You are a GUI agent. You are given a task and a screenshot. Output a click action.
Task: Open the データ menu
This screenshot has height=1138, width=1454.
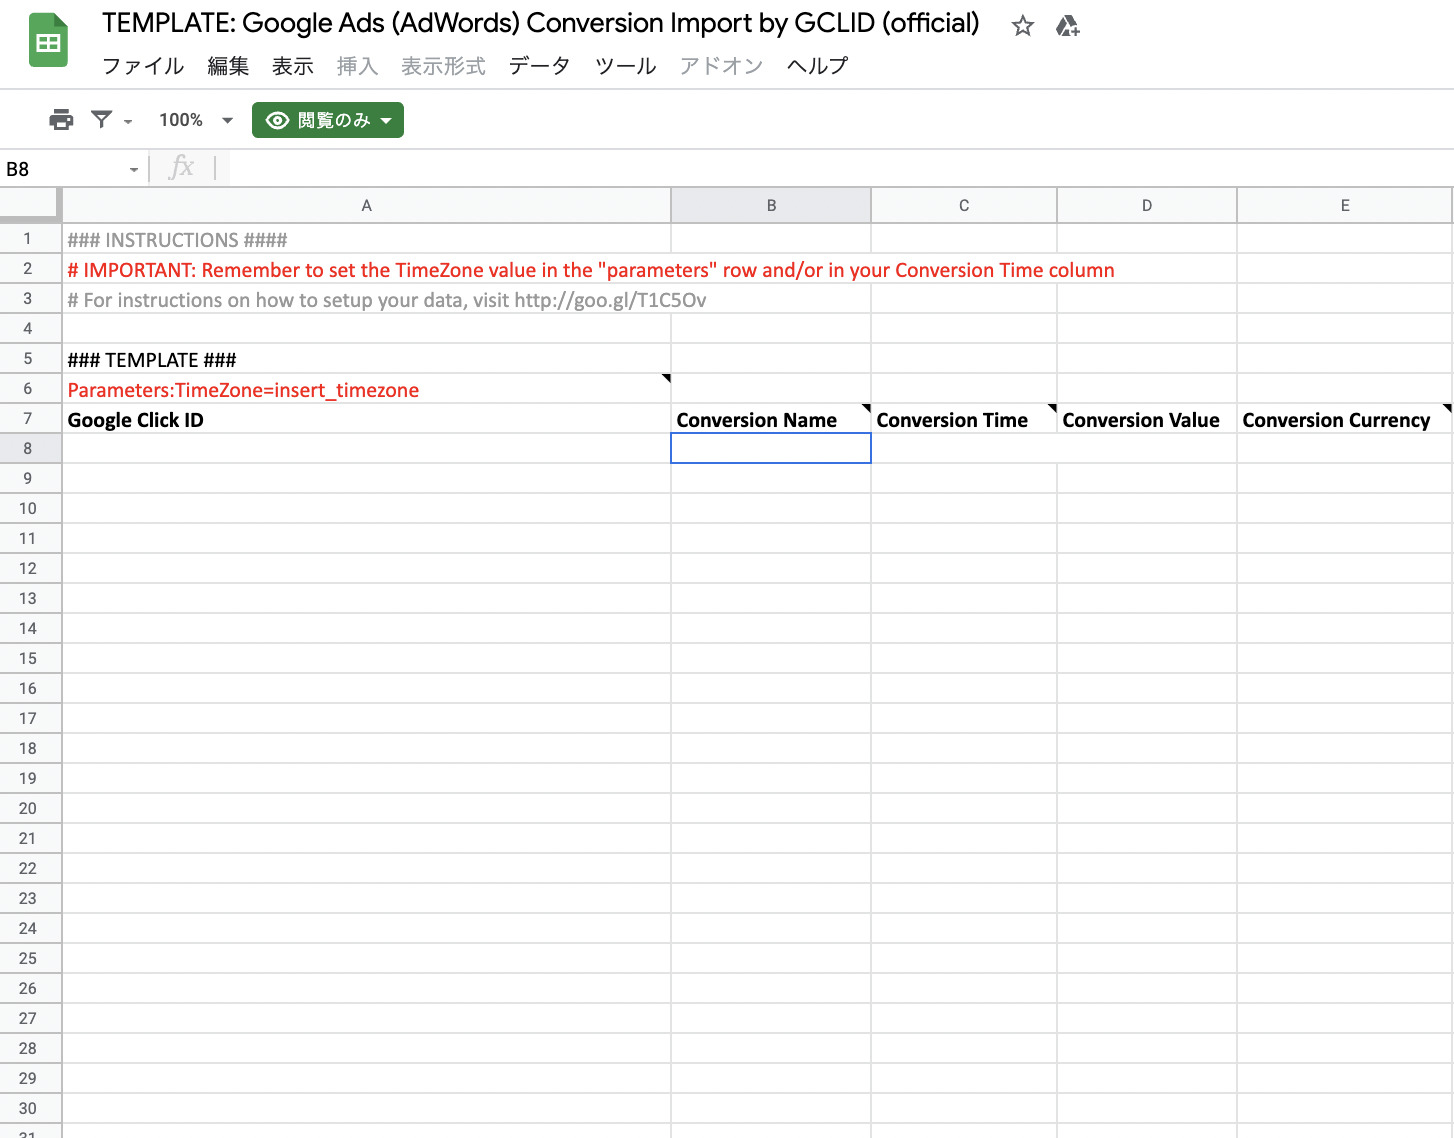539,66
